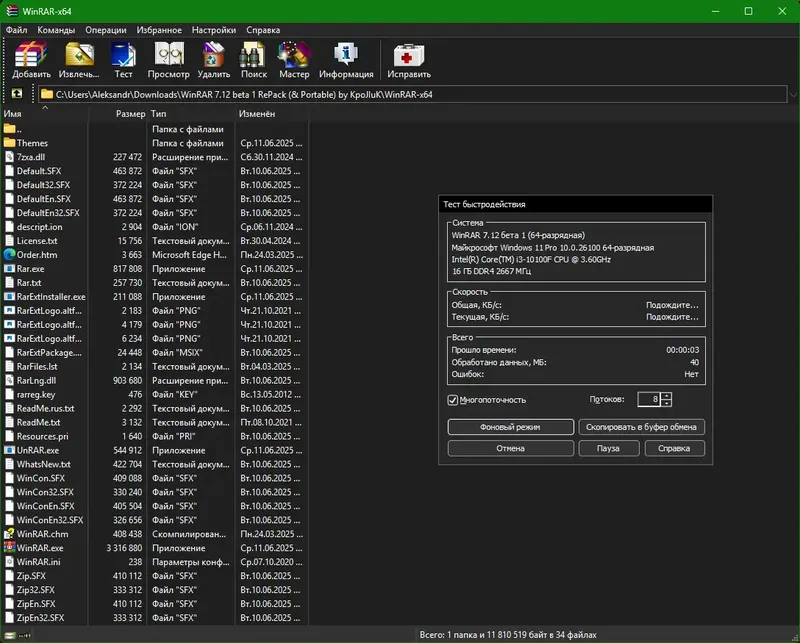Sort files by the Размер column header
This screenshot has width=800, height=643.
click(130, 114)
